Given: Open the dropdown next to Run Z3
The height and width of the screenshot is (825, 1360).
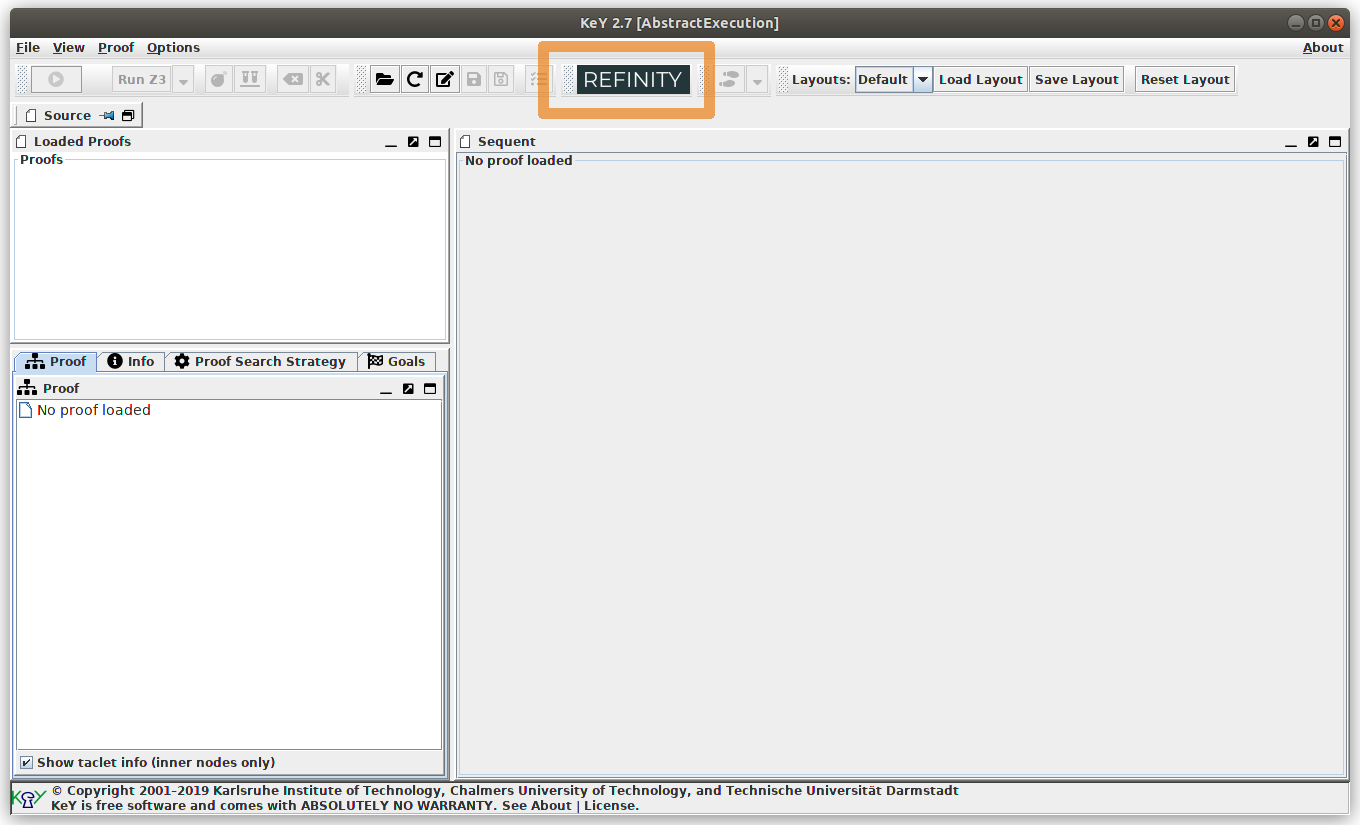Looking at the screenshot, I should click(x=183, y=80).
